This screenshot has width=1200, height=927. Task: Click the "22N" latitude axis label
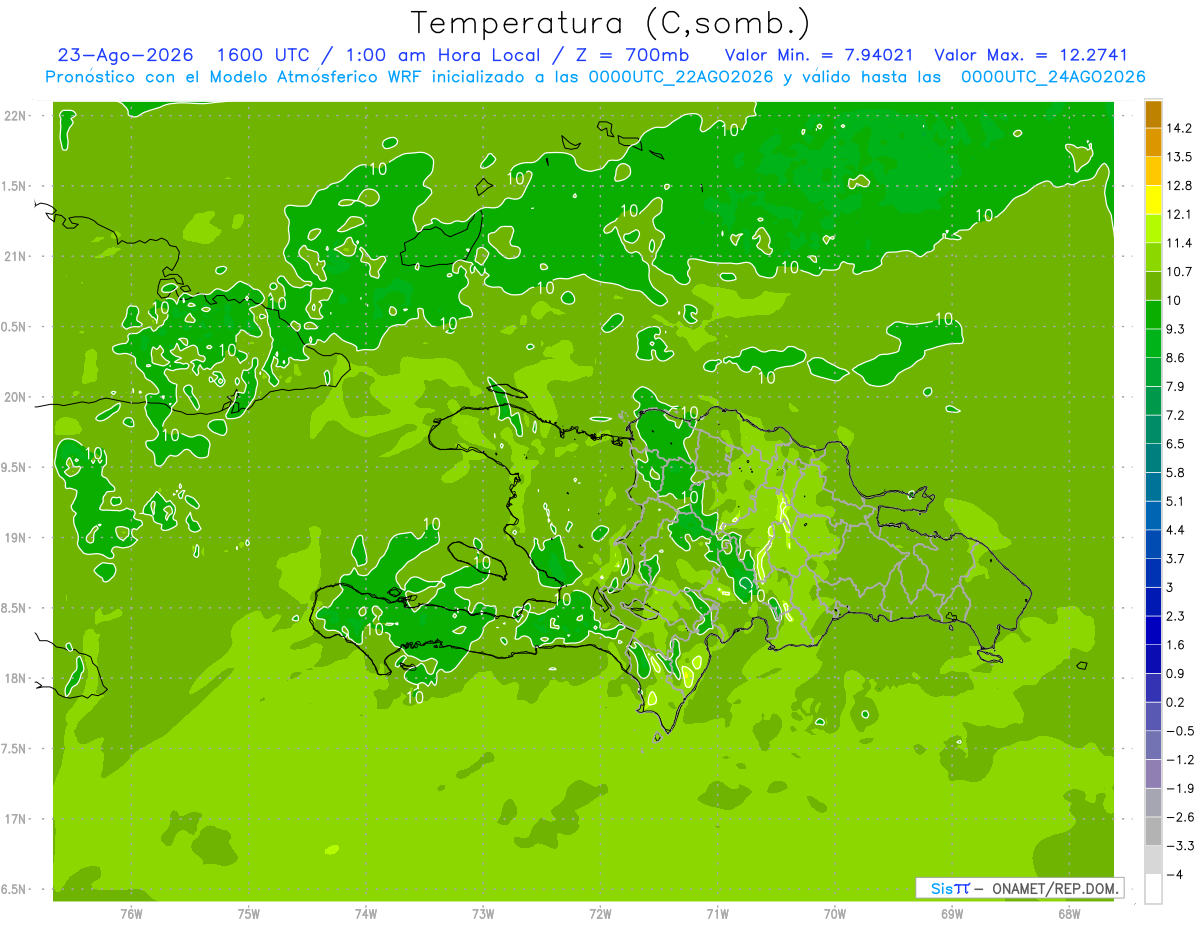coord(16,116)
